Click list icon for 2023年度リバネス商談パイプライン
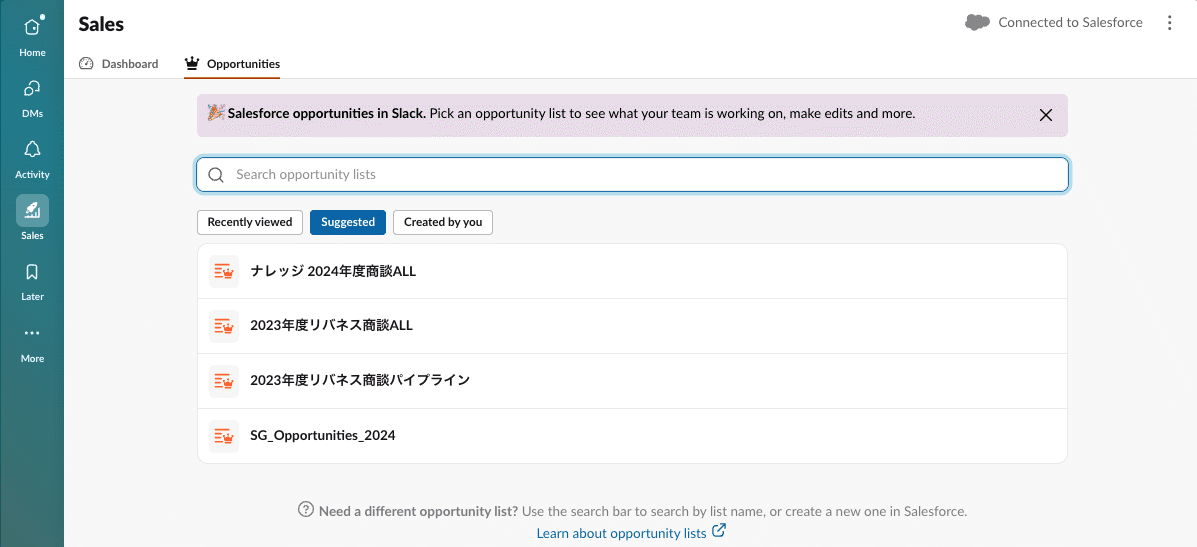The width and height of the screenshot is (1197, 547). (224, 381)
